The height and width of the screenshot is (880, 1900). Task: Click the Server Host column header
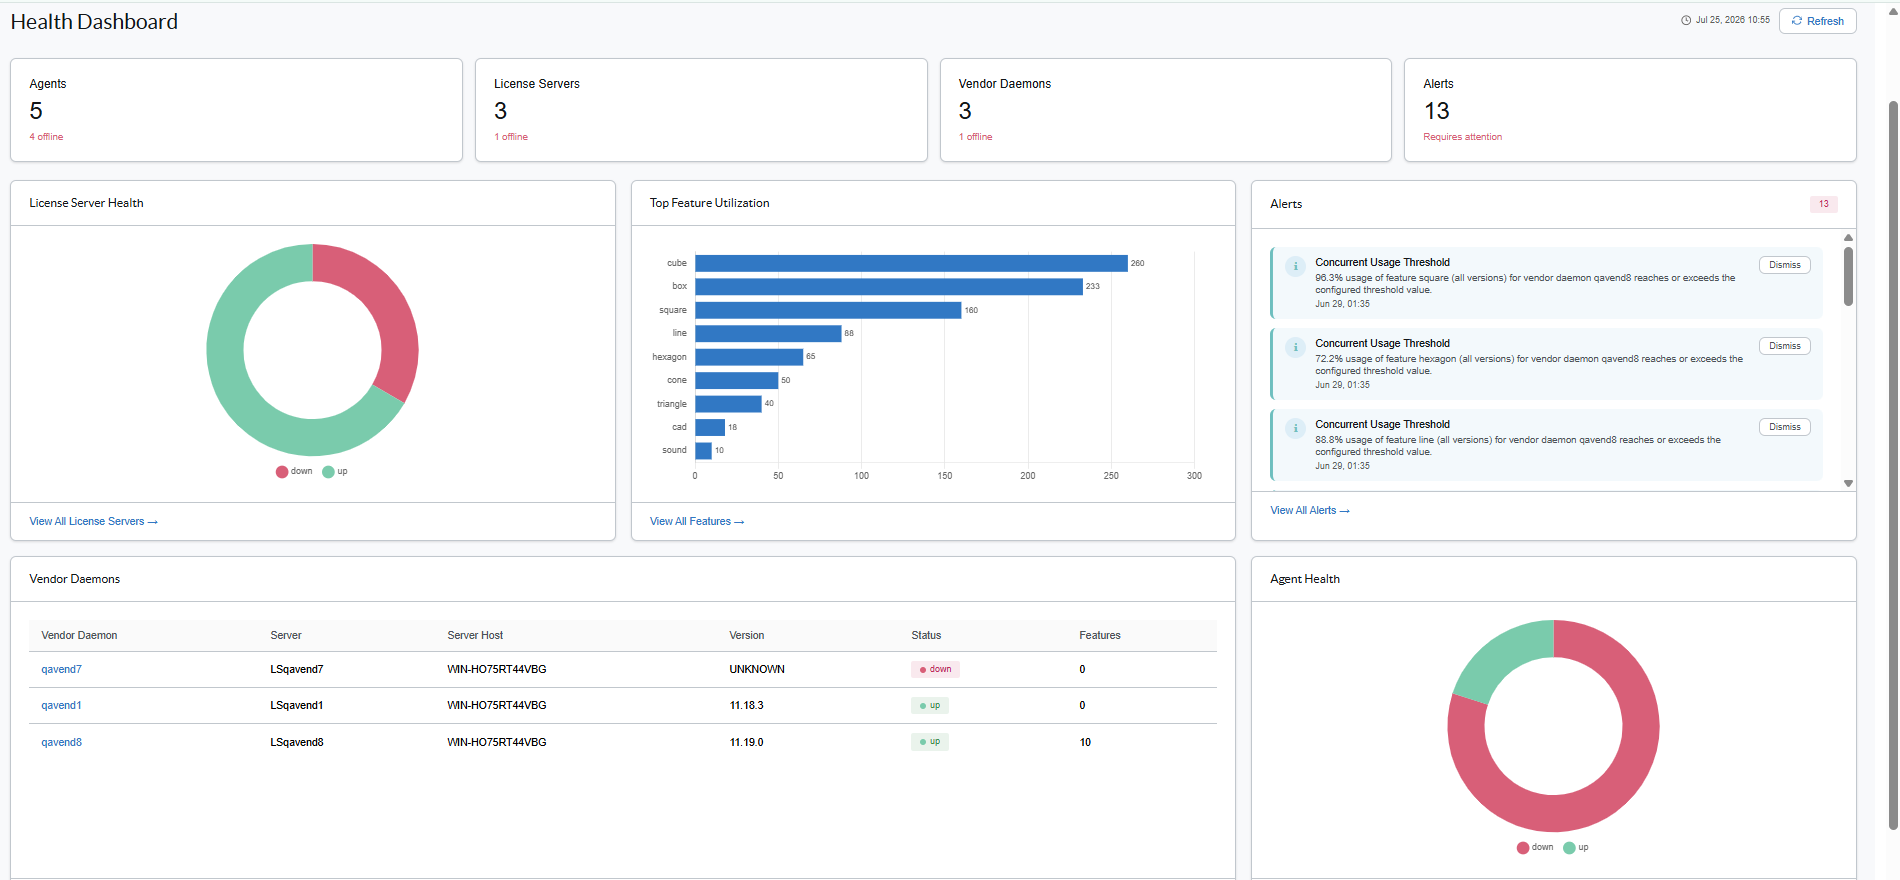pyautogui.click(x=475, y=636)
